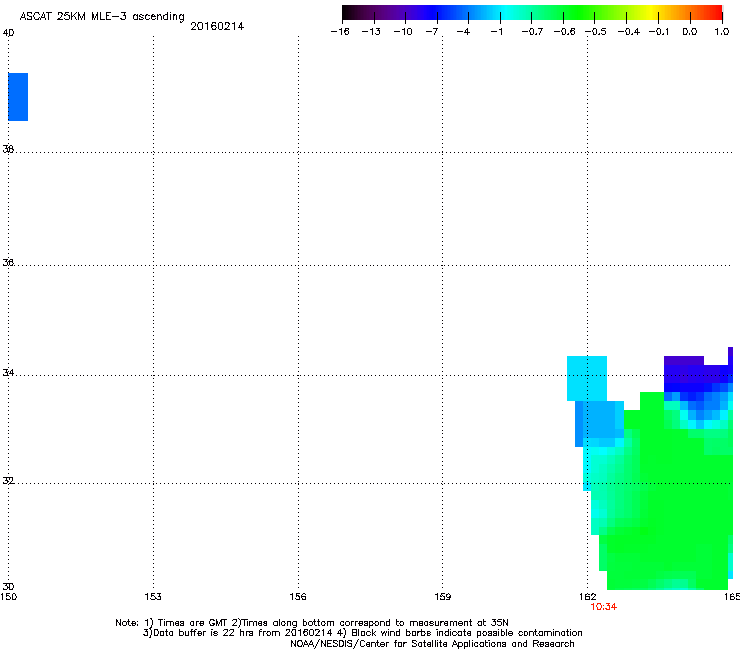740x650 pixels.
Task: Click latitude axis label 34
Action: (8, 373)
